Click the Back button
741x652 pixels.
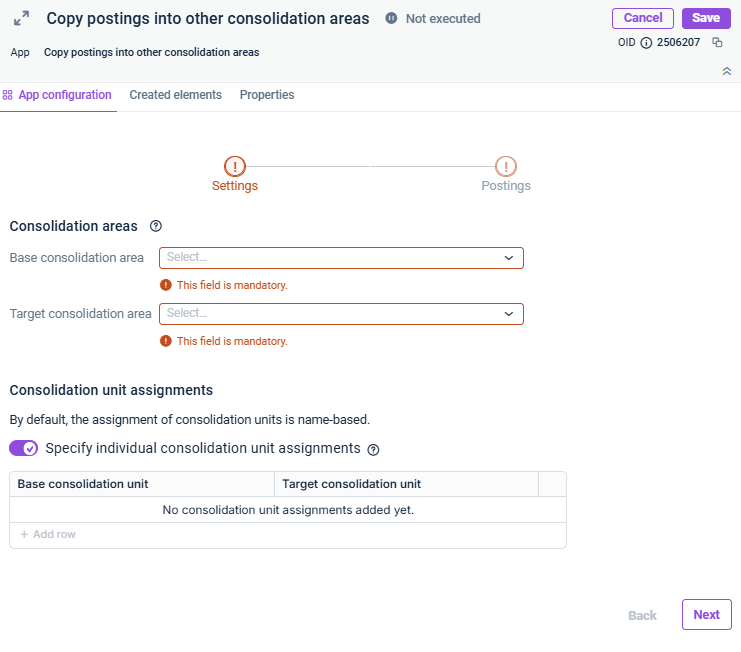(x=642, y=615)
